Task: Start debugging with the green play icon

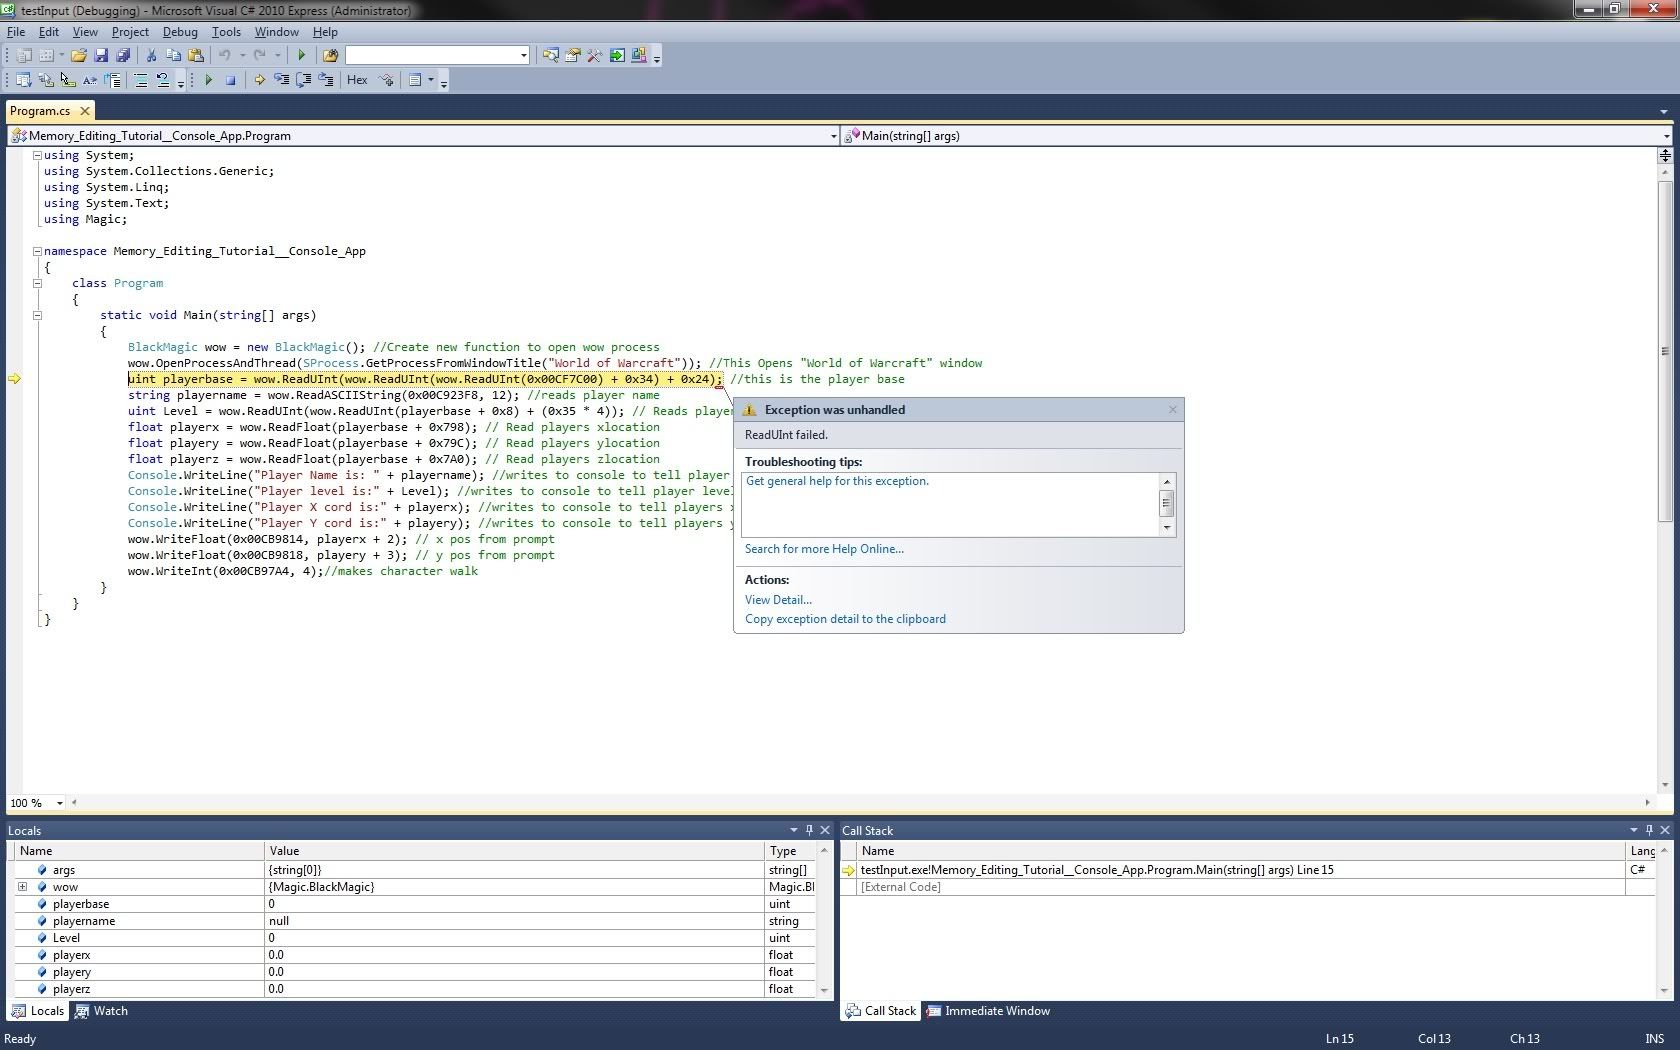Action: tap(301, 55)
